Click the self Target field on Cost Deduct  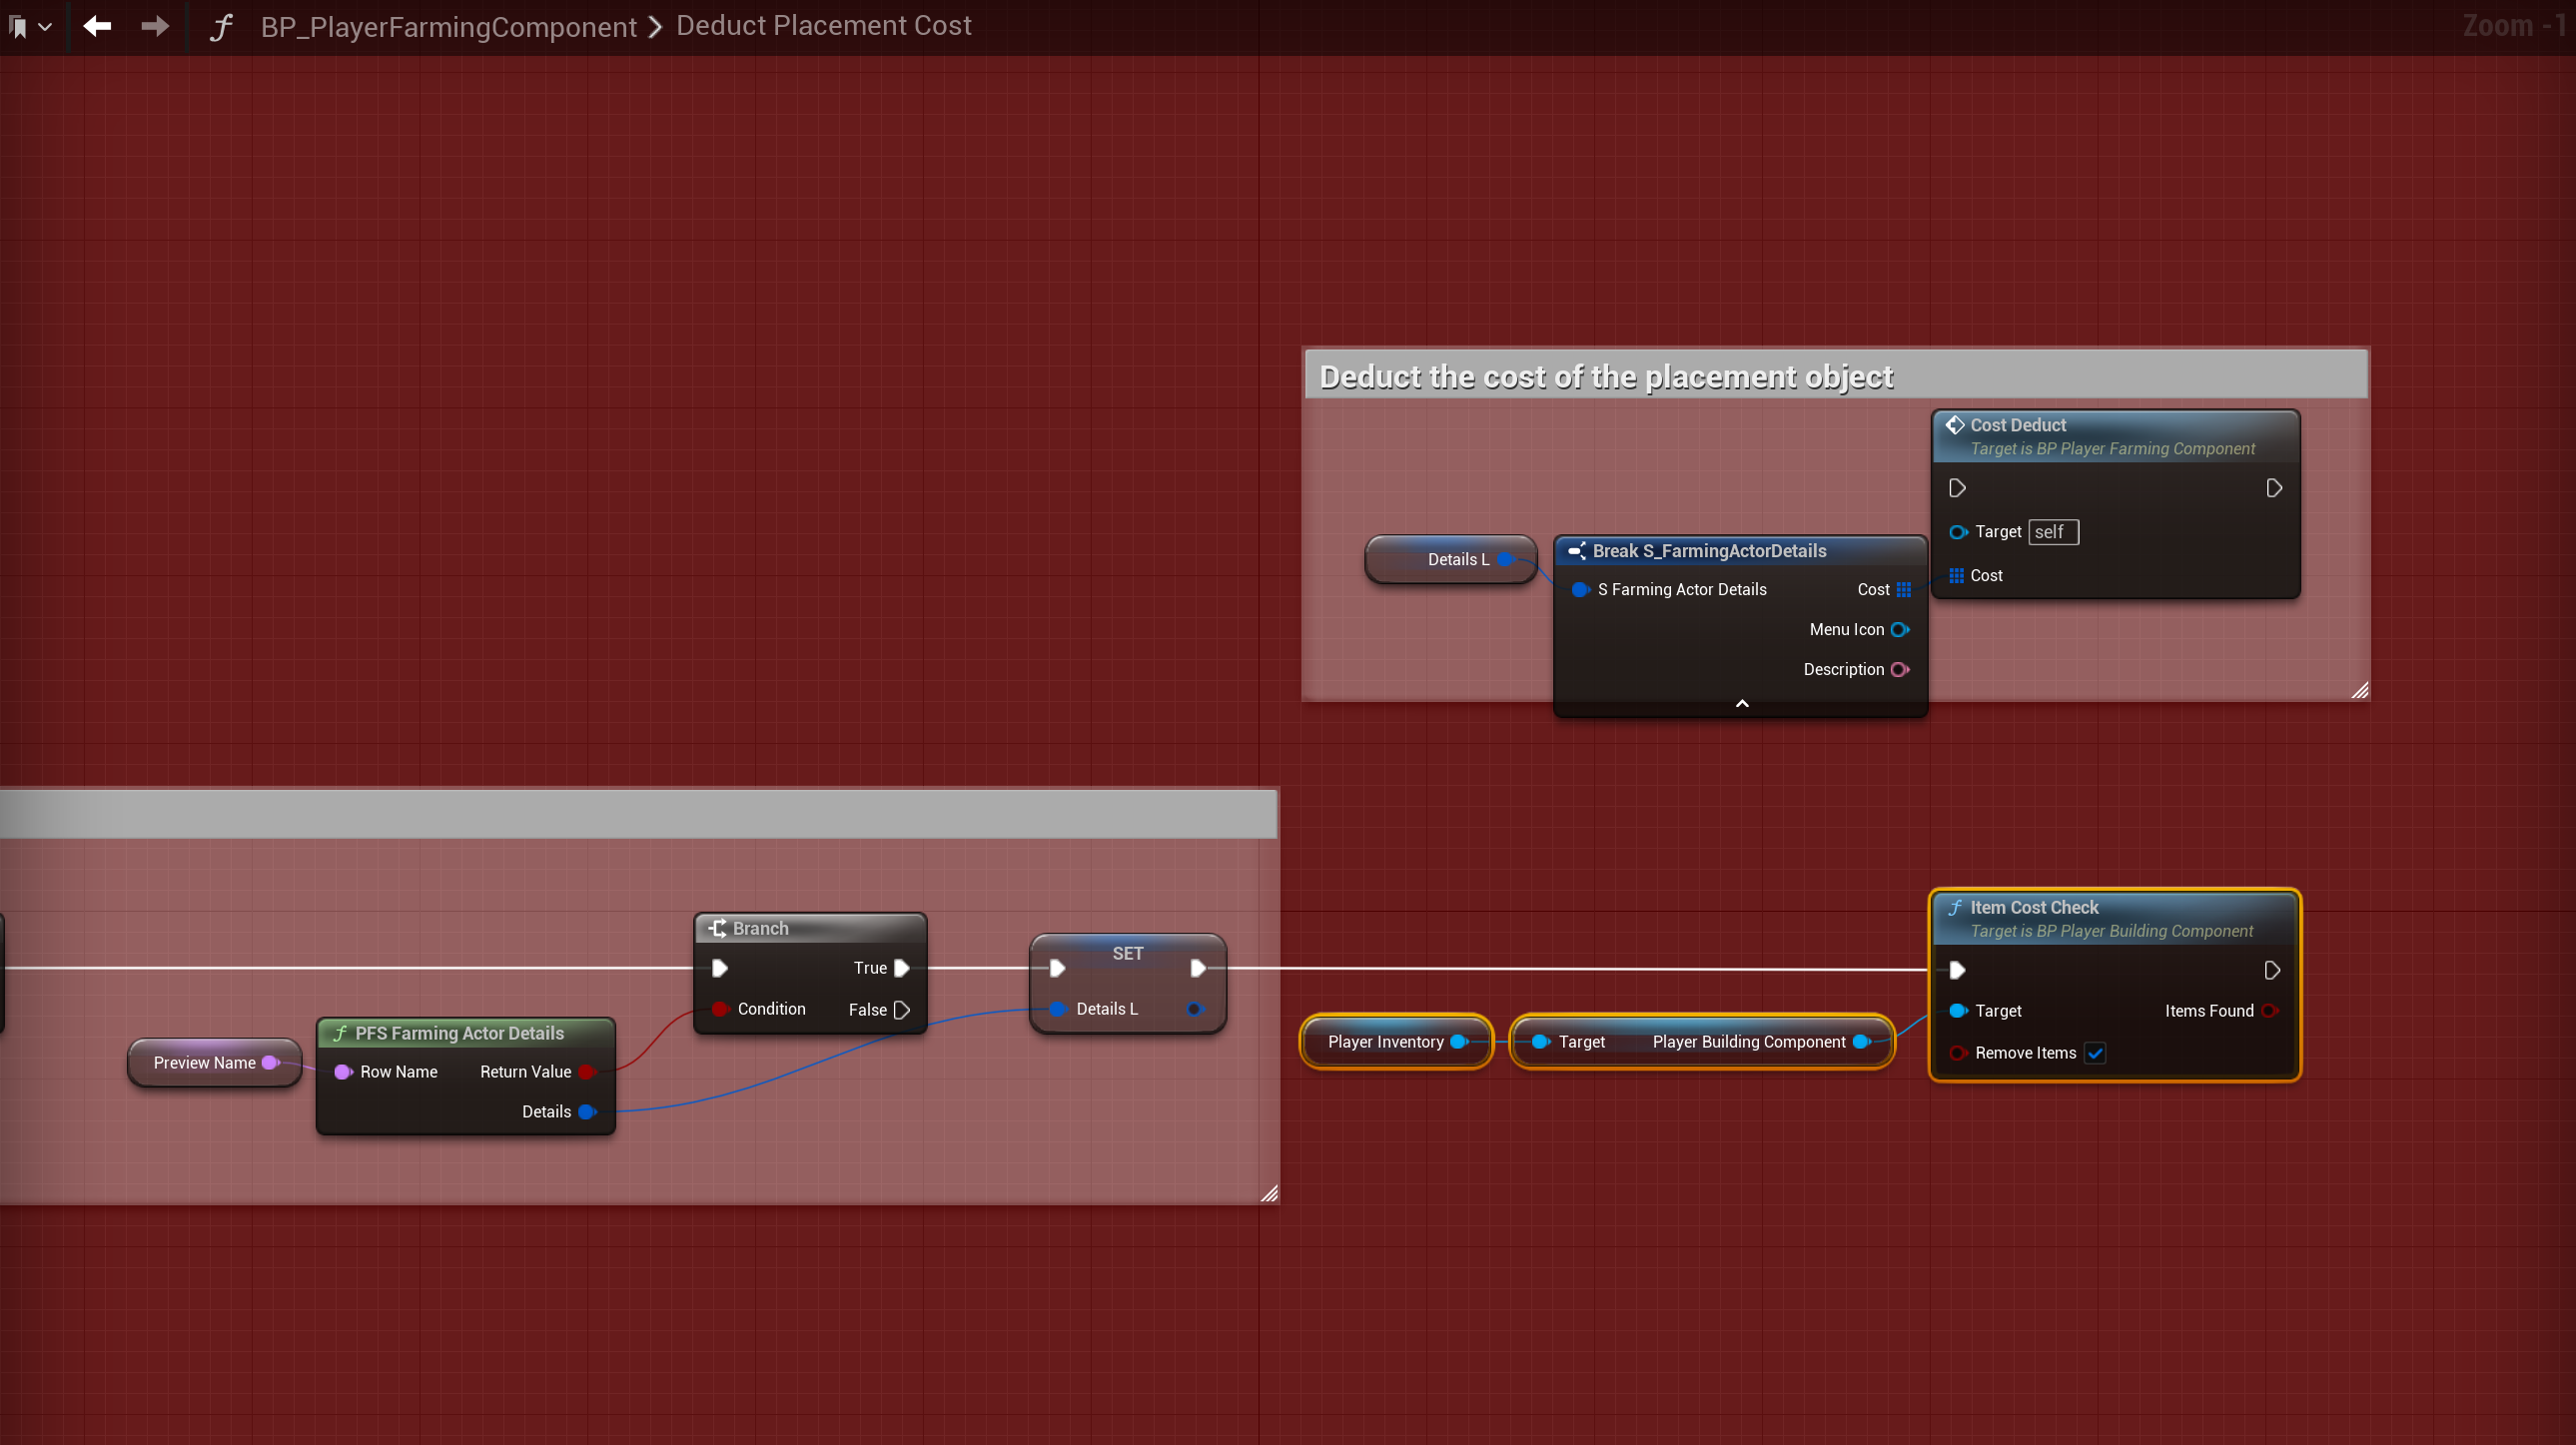click(x=2052, y=532)
